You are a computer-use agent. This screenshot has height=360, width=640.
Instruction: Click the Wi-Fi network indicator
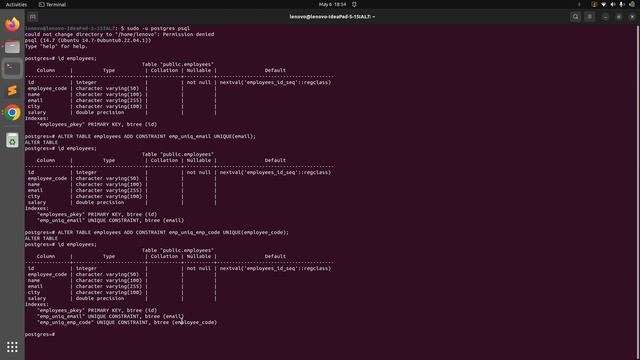[603, 4]
